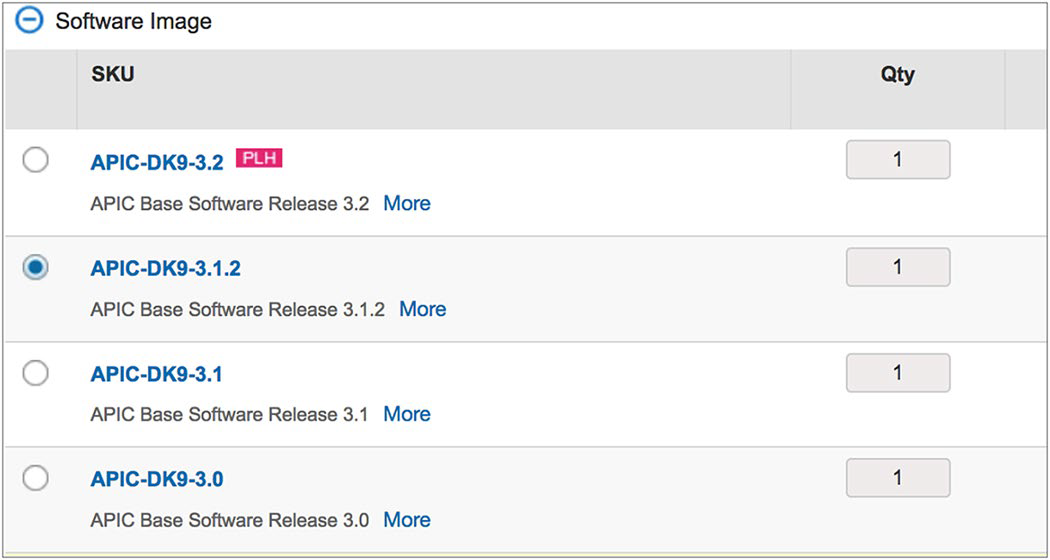Click the Qty field for APIC-DK9-3.2
The height and width of the screenshot is (560, 1050).
(897, 160)
